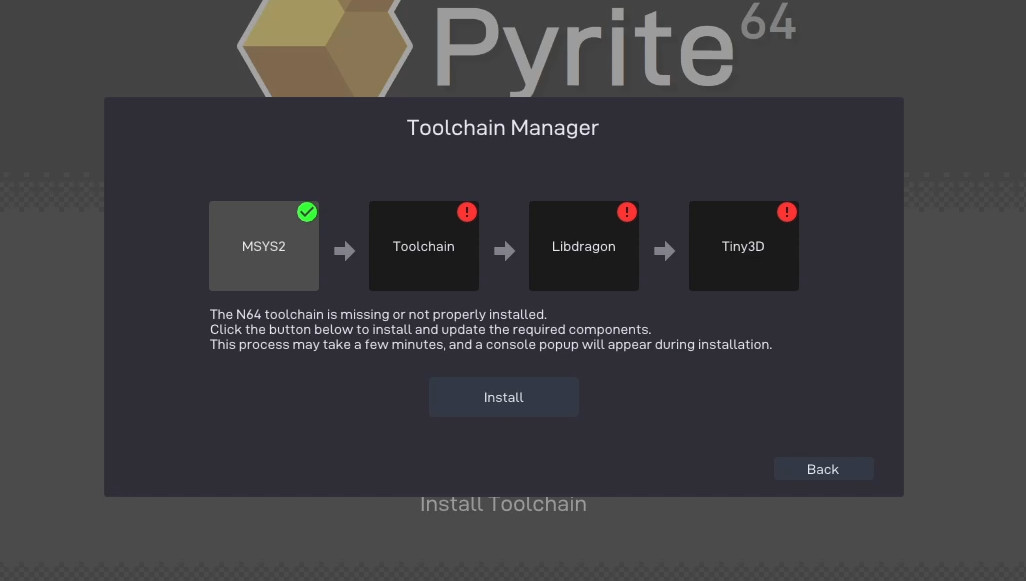Click the "This process may take" note
Screen dimensions: 1026x581
(x=490, y=344)
